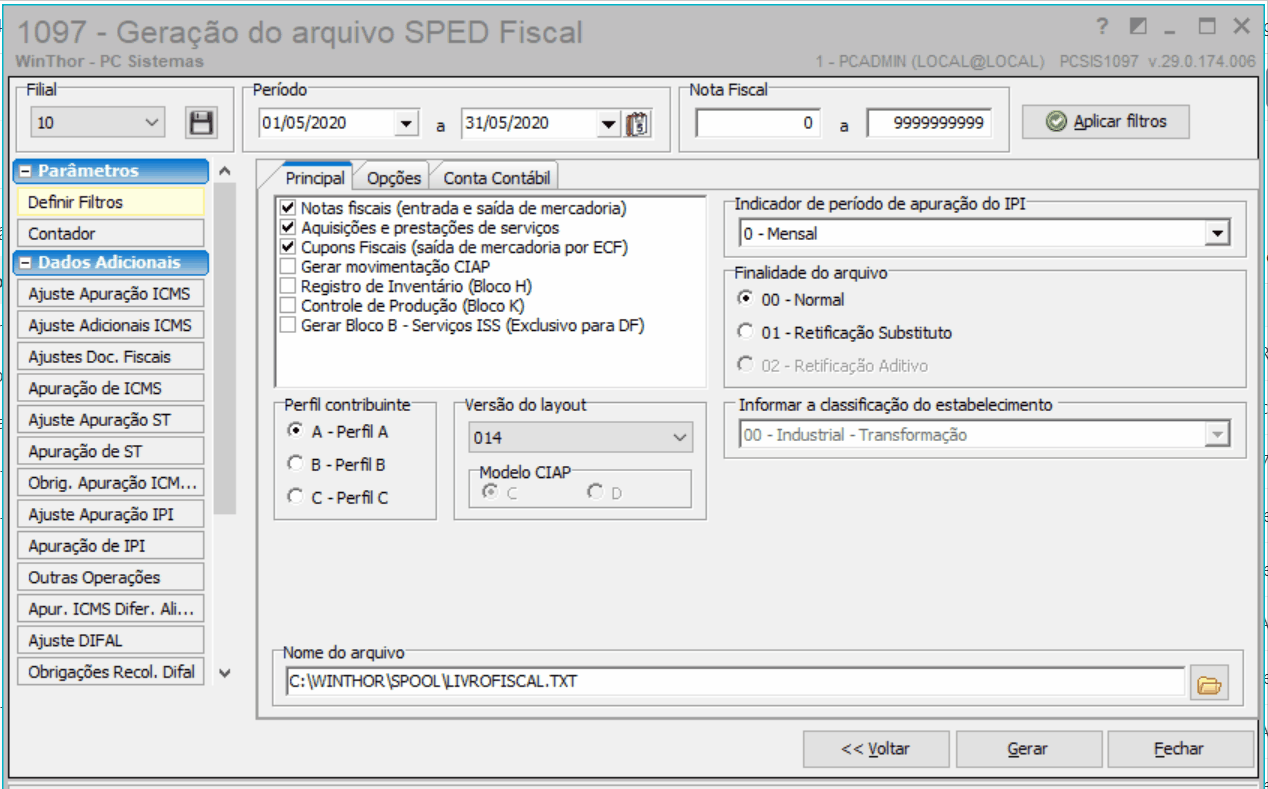This screenshot has width=1268, height=789.
Task: Open Ajuste Apuração IPI sidebar item
Action: pos(111,514)
